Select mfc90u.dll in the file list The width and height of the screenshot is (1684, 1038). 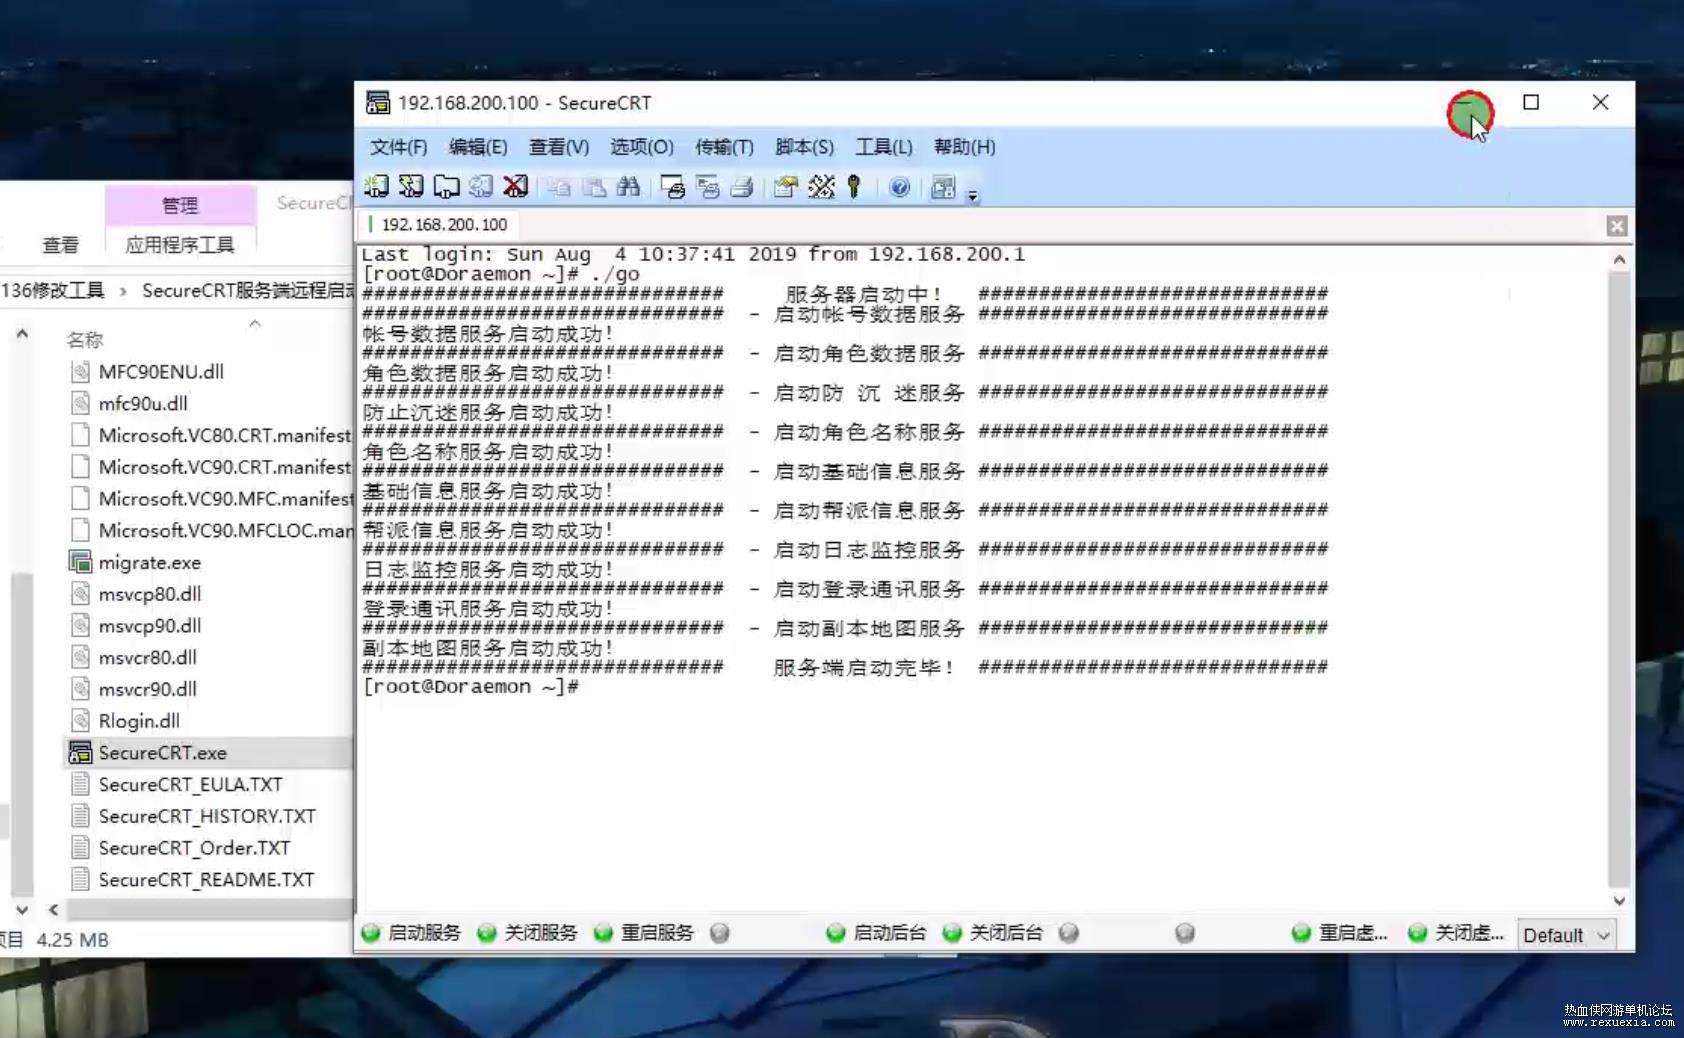tap(129, 404)
